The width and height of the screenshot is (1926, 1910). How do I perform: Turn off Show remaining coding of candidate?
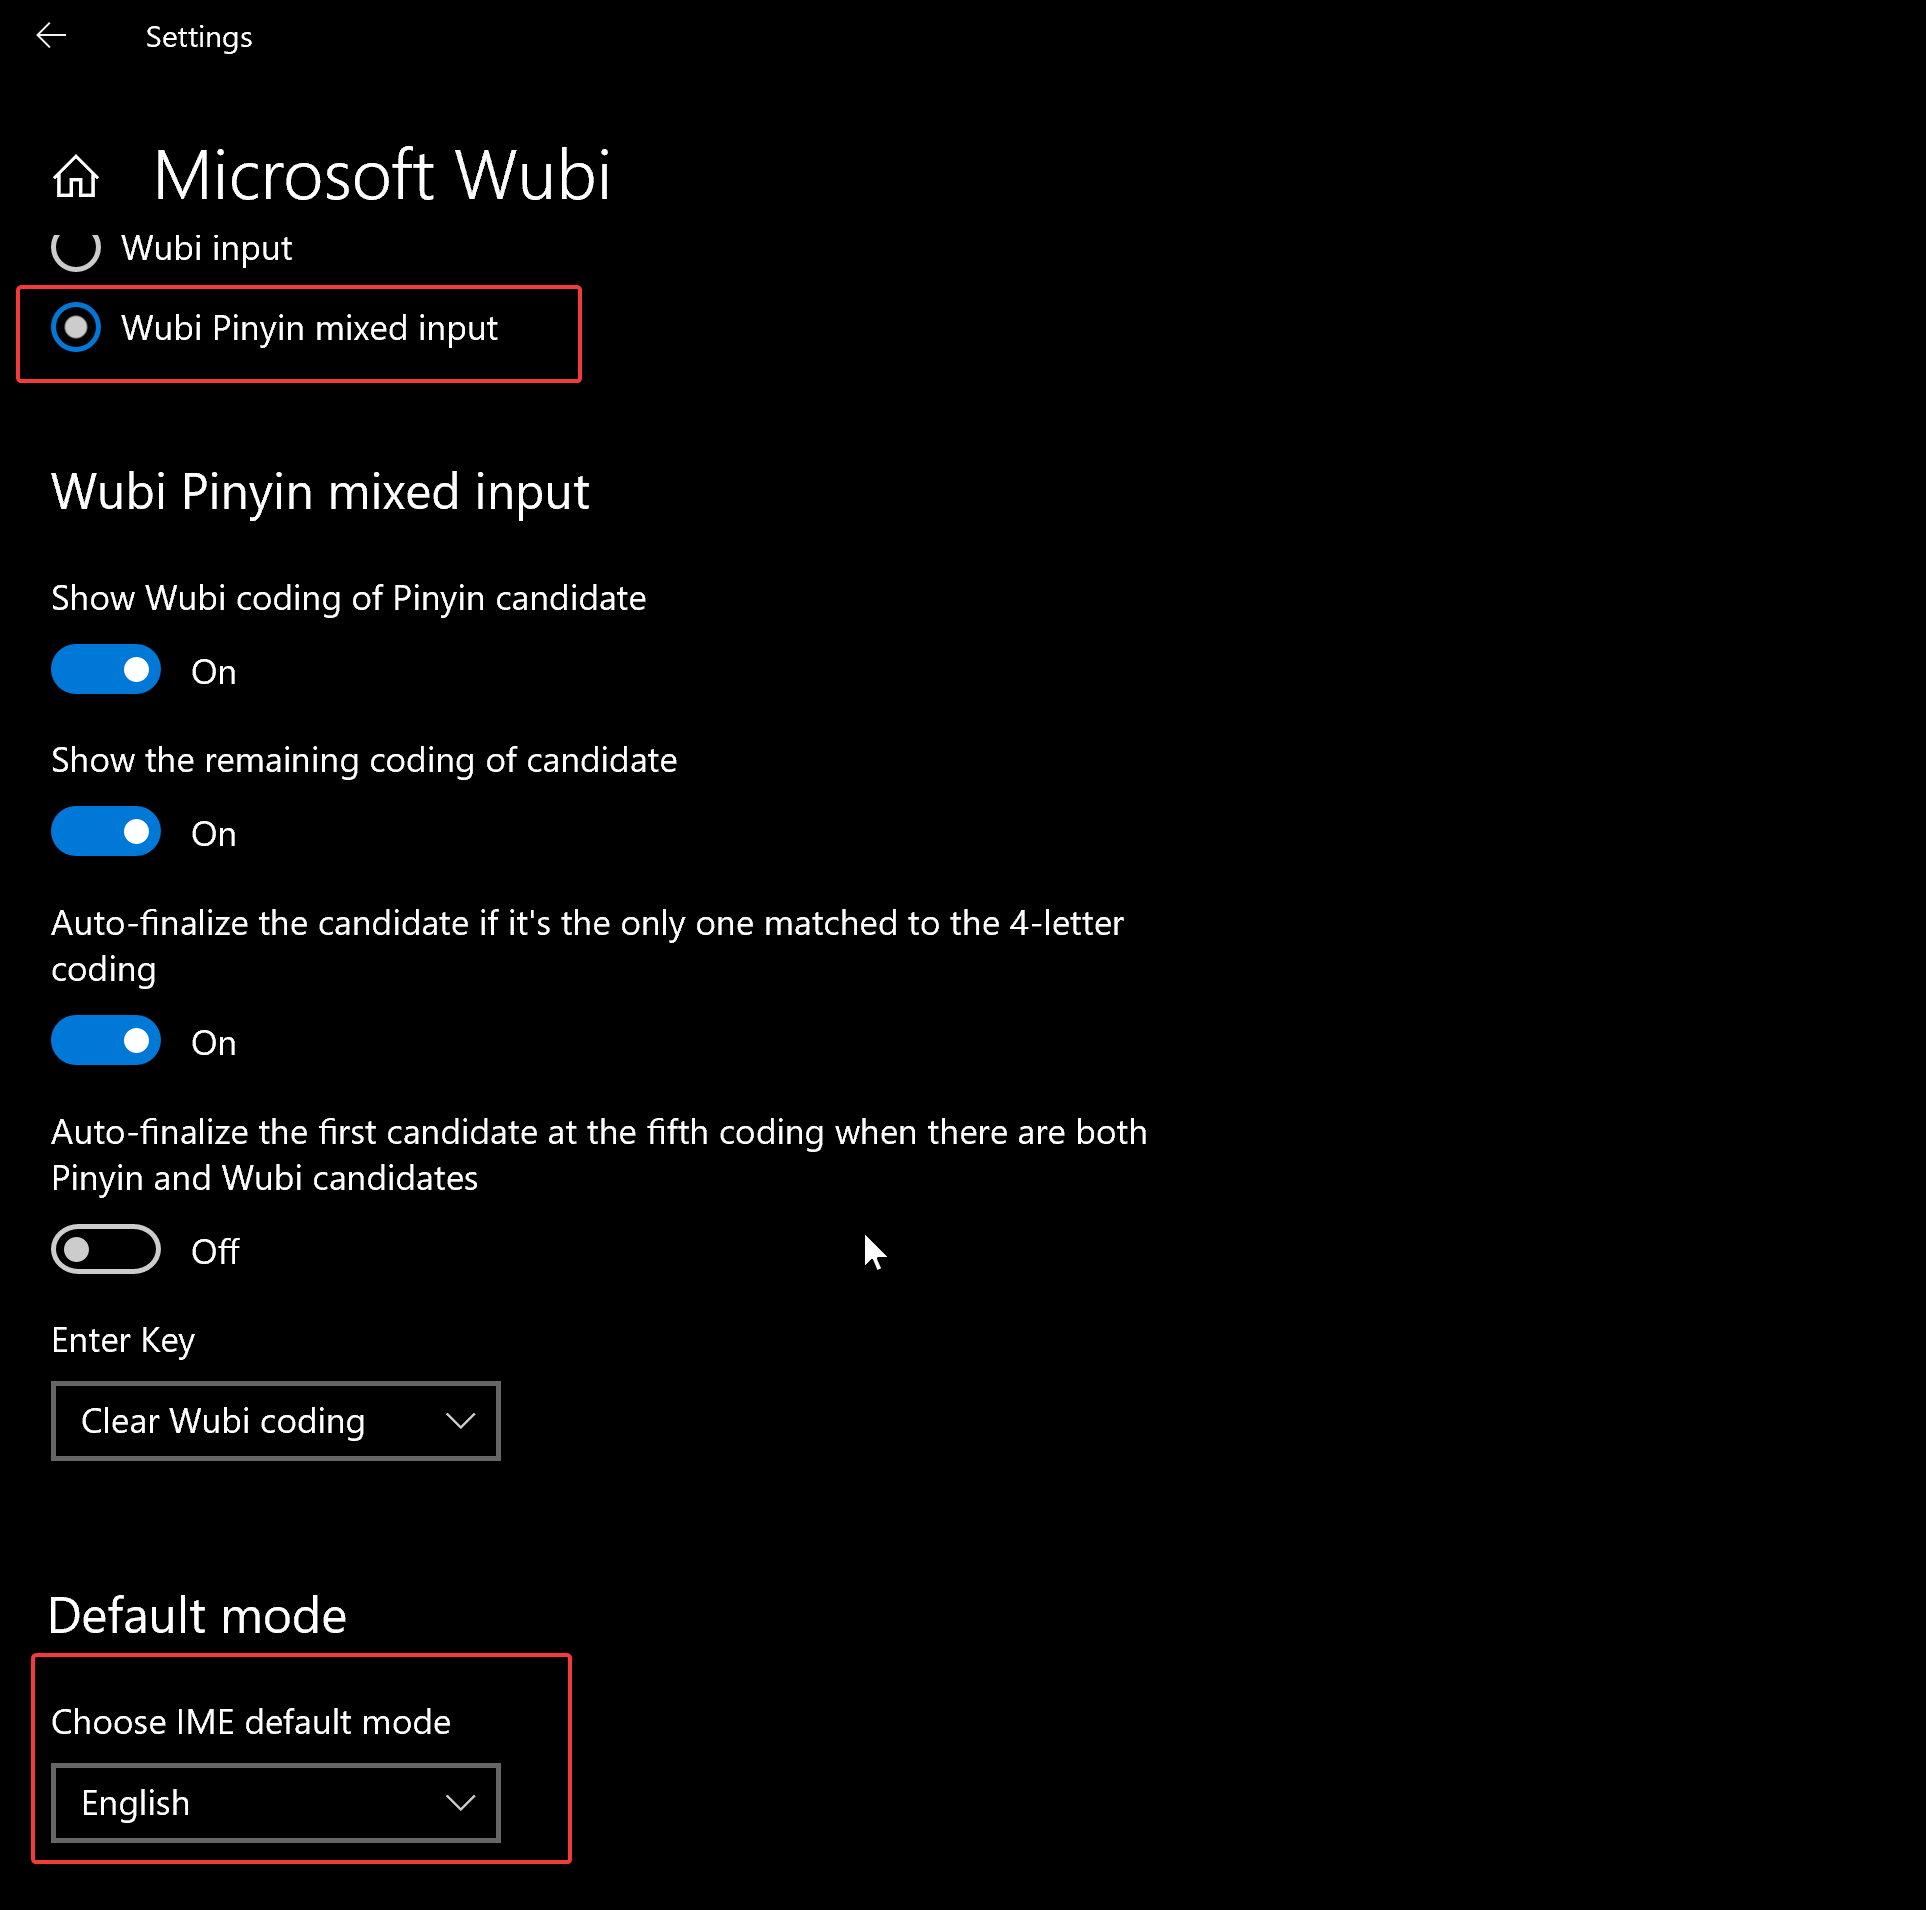click(x=106, y=832)
